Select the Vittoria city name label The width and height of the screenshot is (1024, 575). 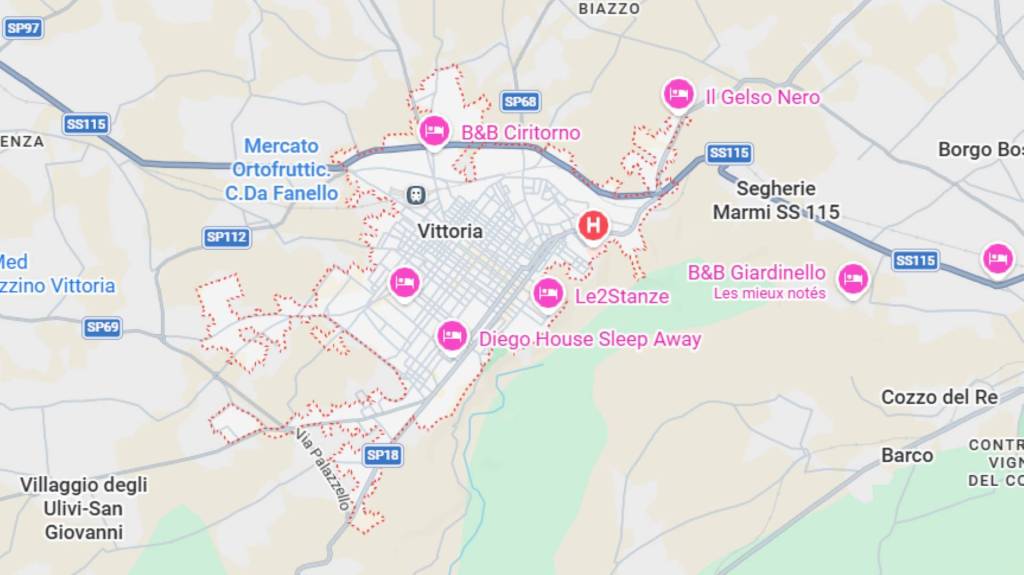click(450, 231)
